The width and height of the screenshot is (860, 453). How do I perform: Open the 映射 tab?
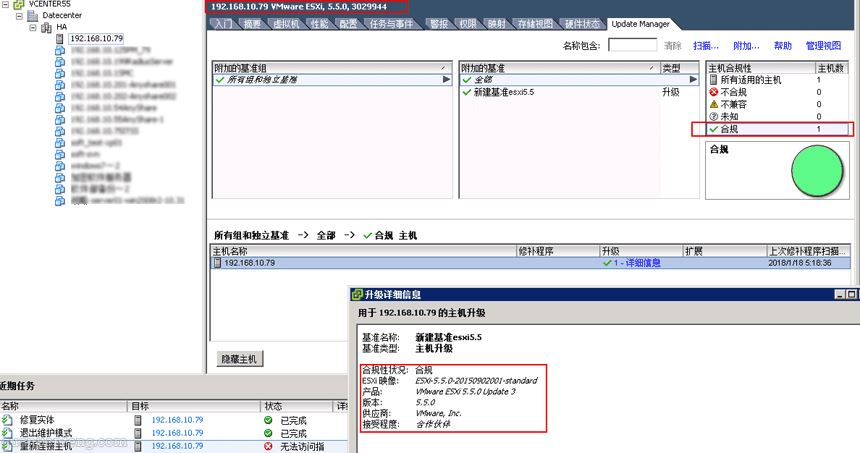pyautogui.click(x=497, y=24)
